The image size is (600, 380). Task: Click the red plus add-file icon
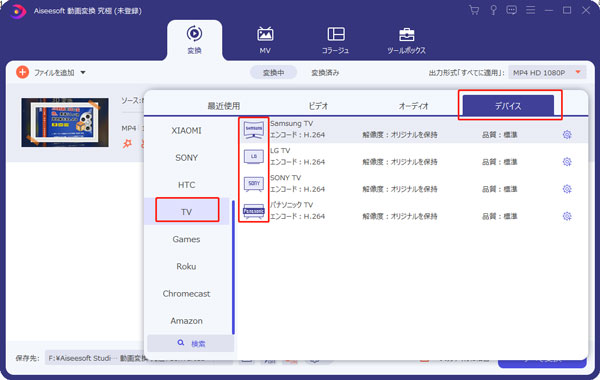pyautogui.click(x=23, y=72)
